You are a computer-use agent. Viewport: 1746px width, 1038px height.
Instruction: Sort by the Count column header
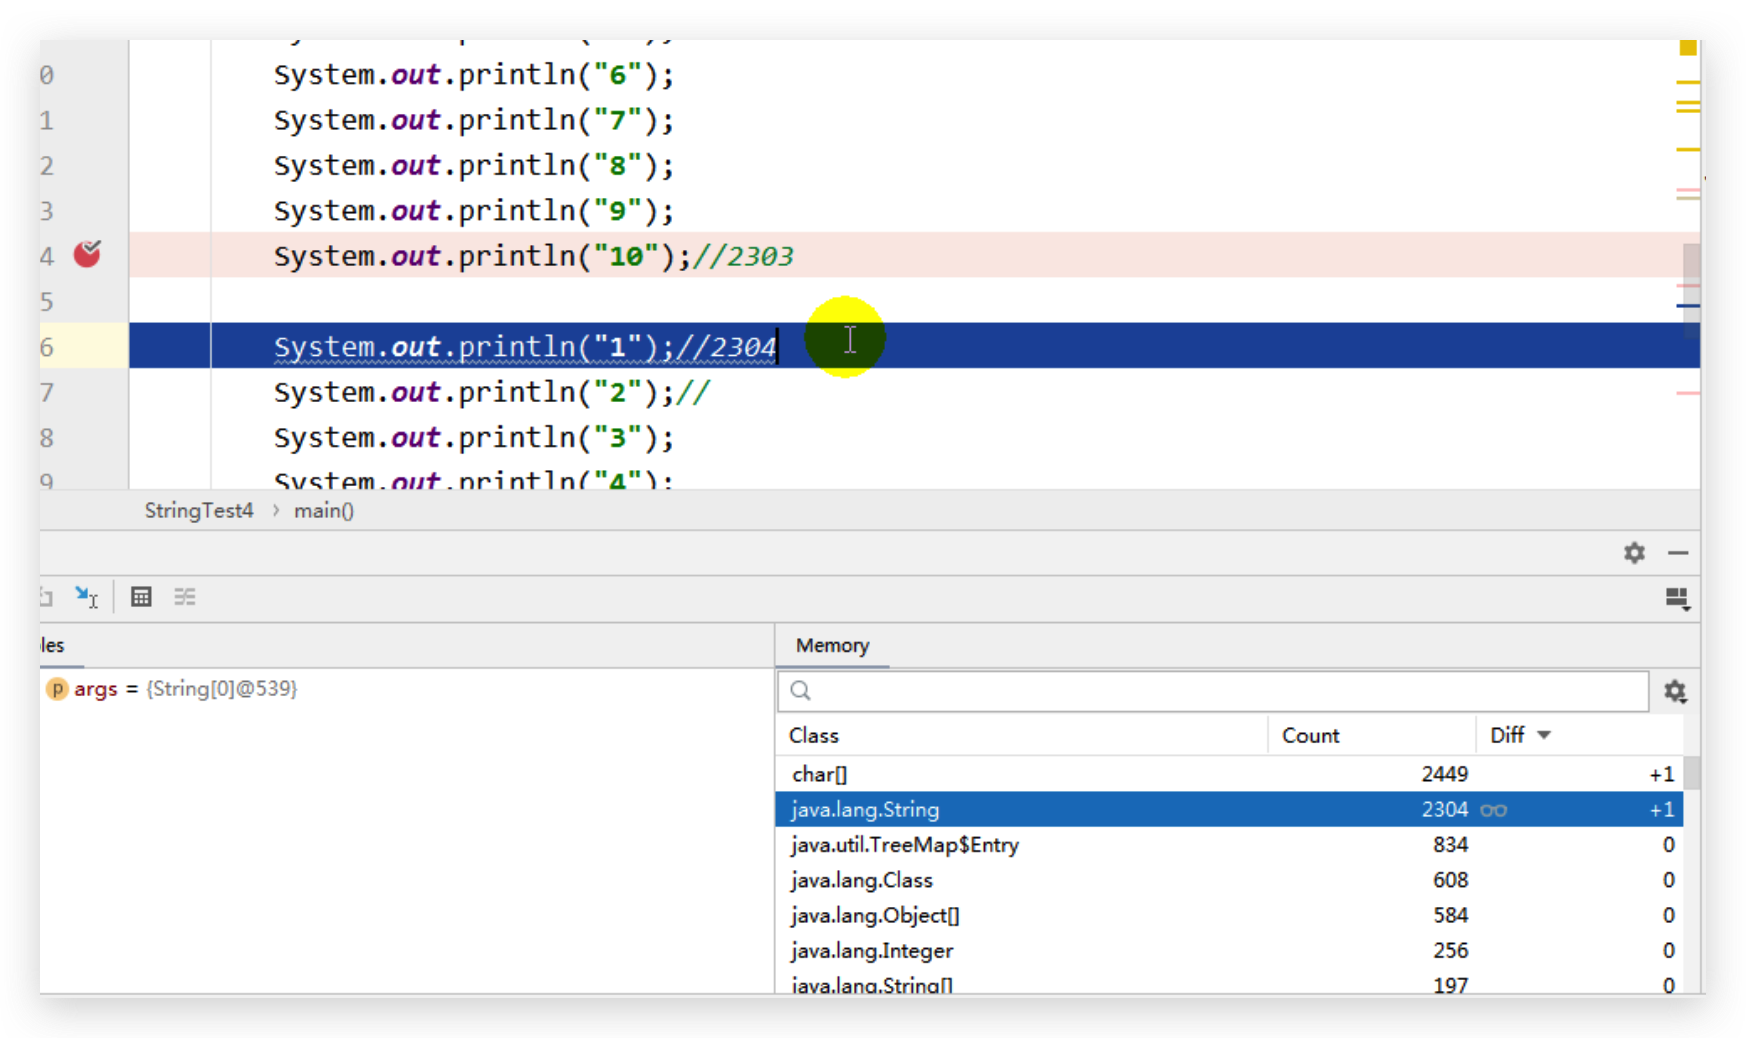pyautogui.click(x=1310, y=735)
